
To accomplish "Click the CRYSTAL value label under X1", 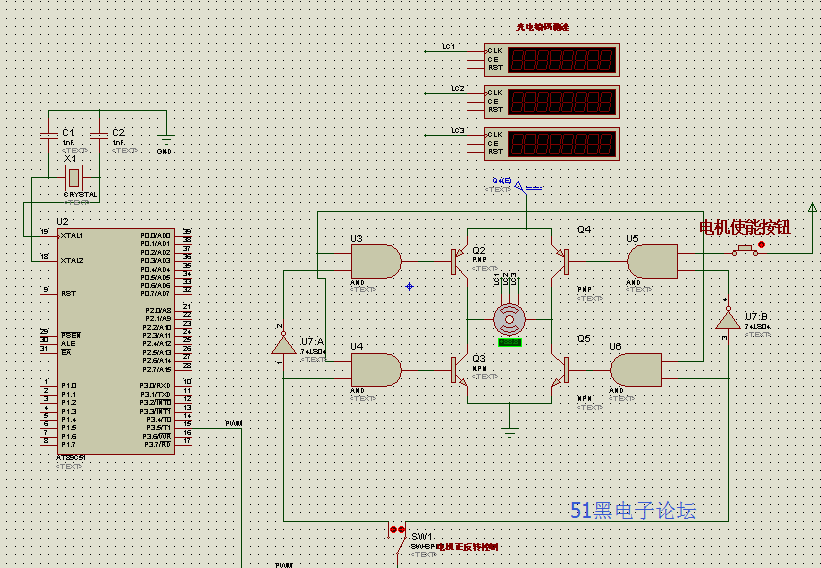I will click(80, 195).
